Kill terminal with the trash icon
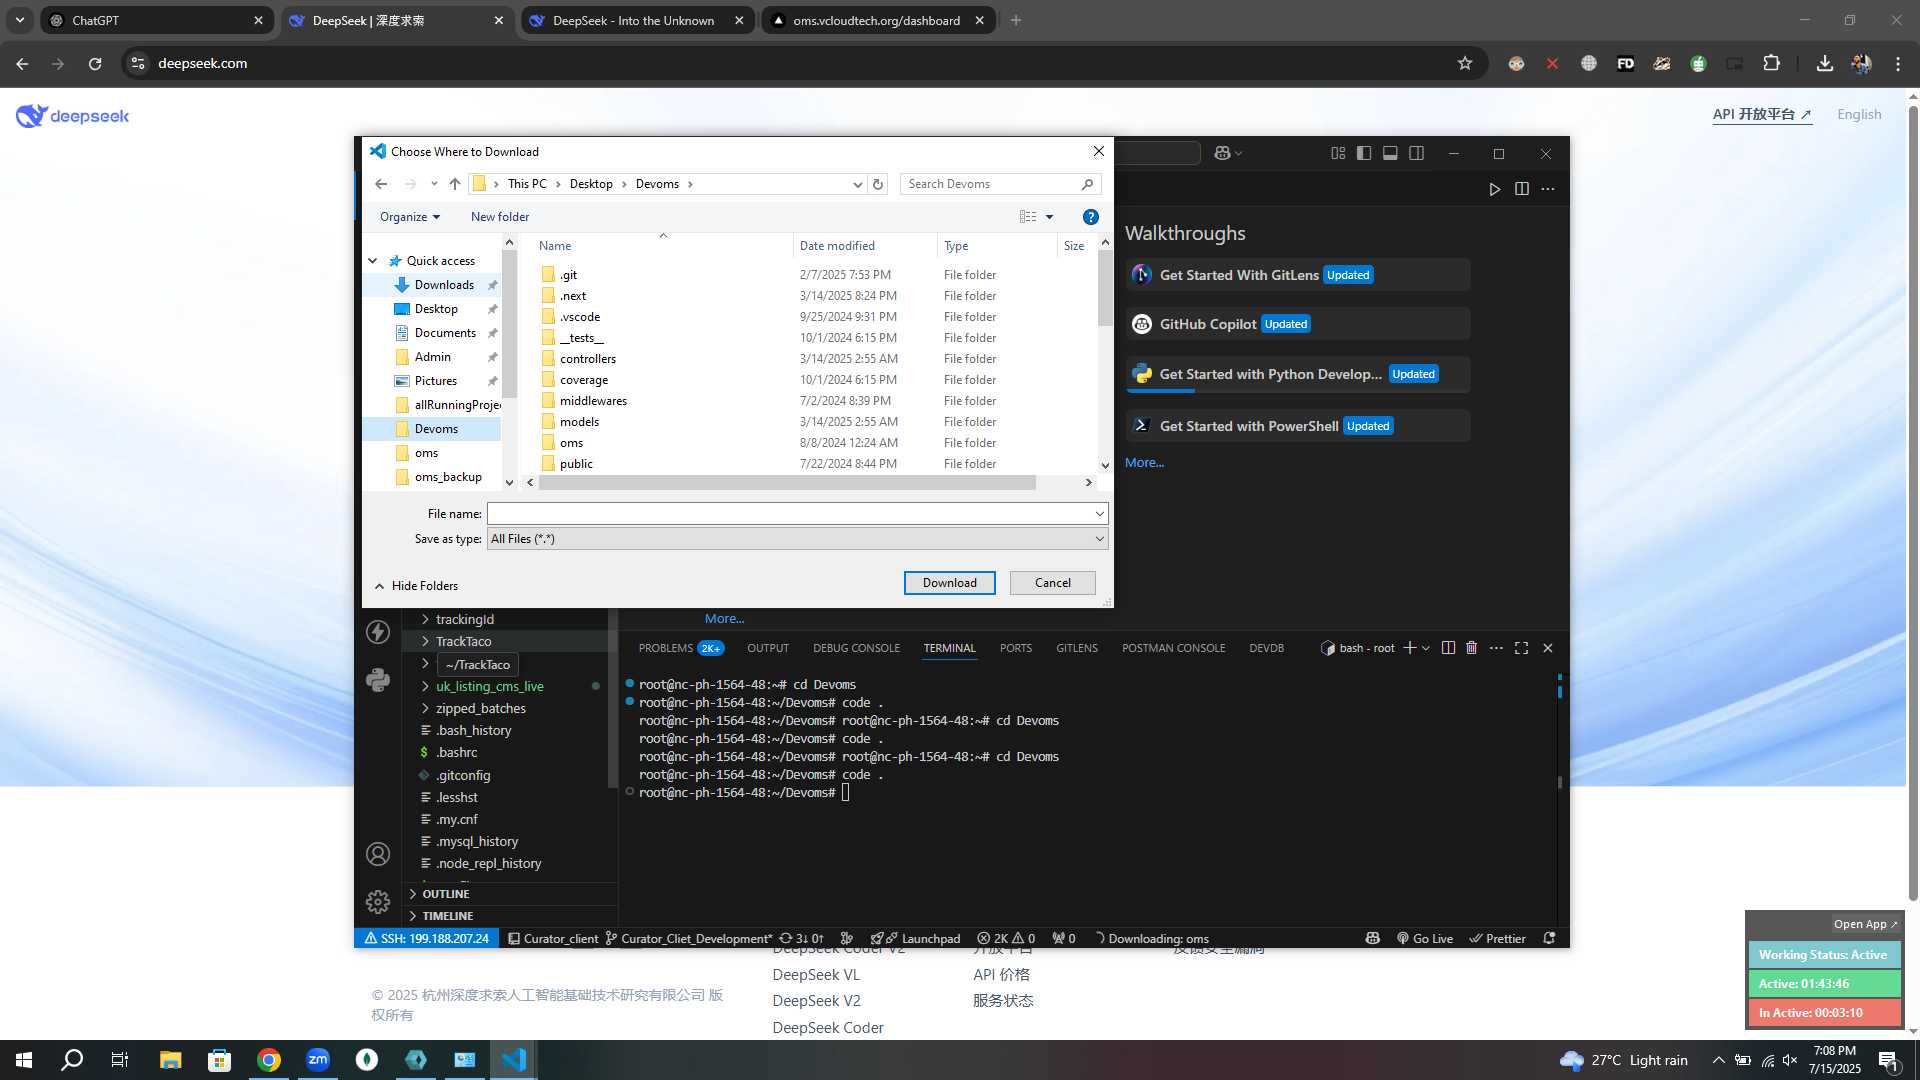Image resolution: width=1920 pixels, height=1080 pixels. (1472, 648)
